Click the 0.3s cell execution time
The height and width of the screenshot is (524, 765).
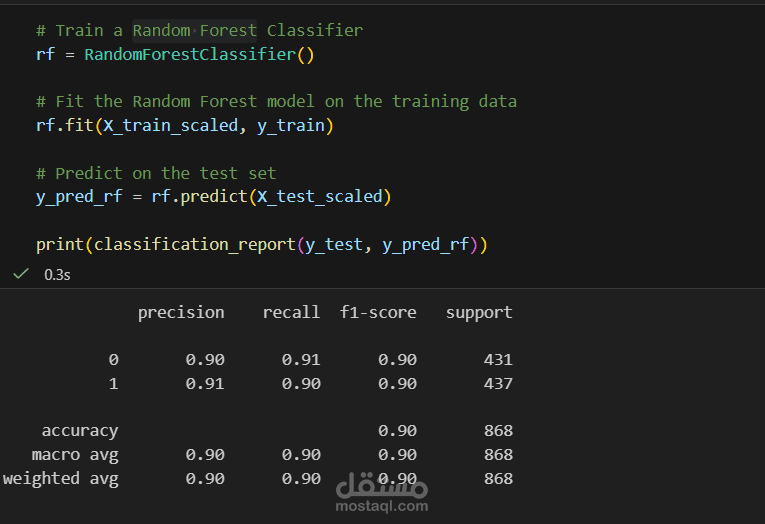pos(57,274)
